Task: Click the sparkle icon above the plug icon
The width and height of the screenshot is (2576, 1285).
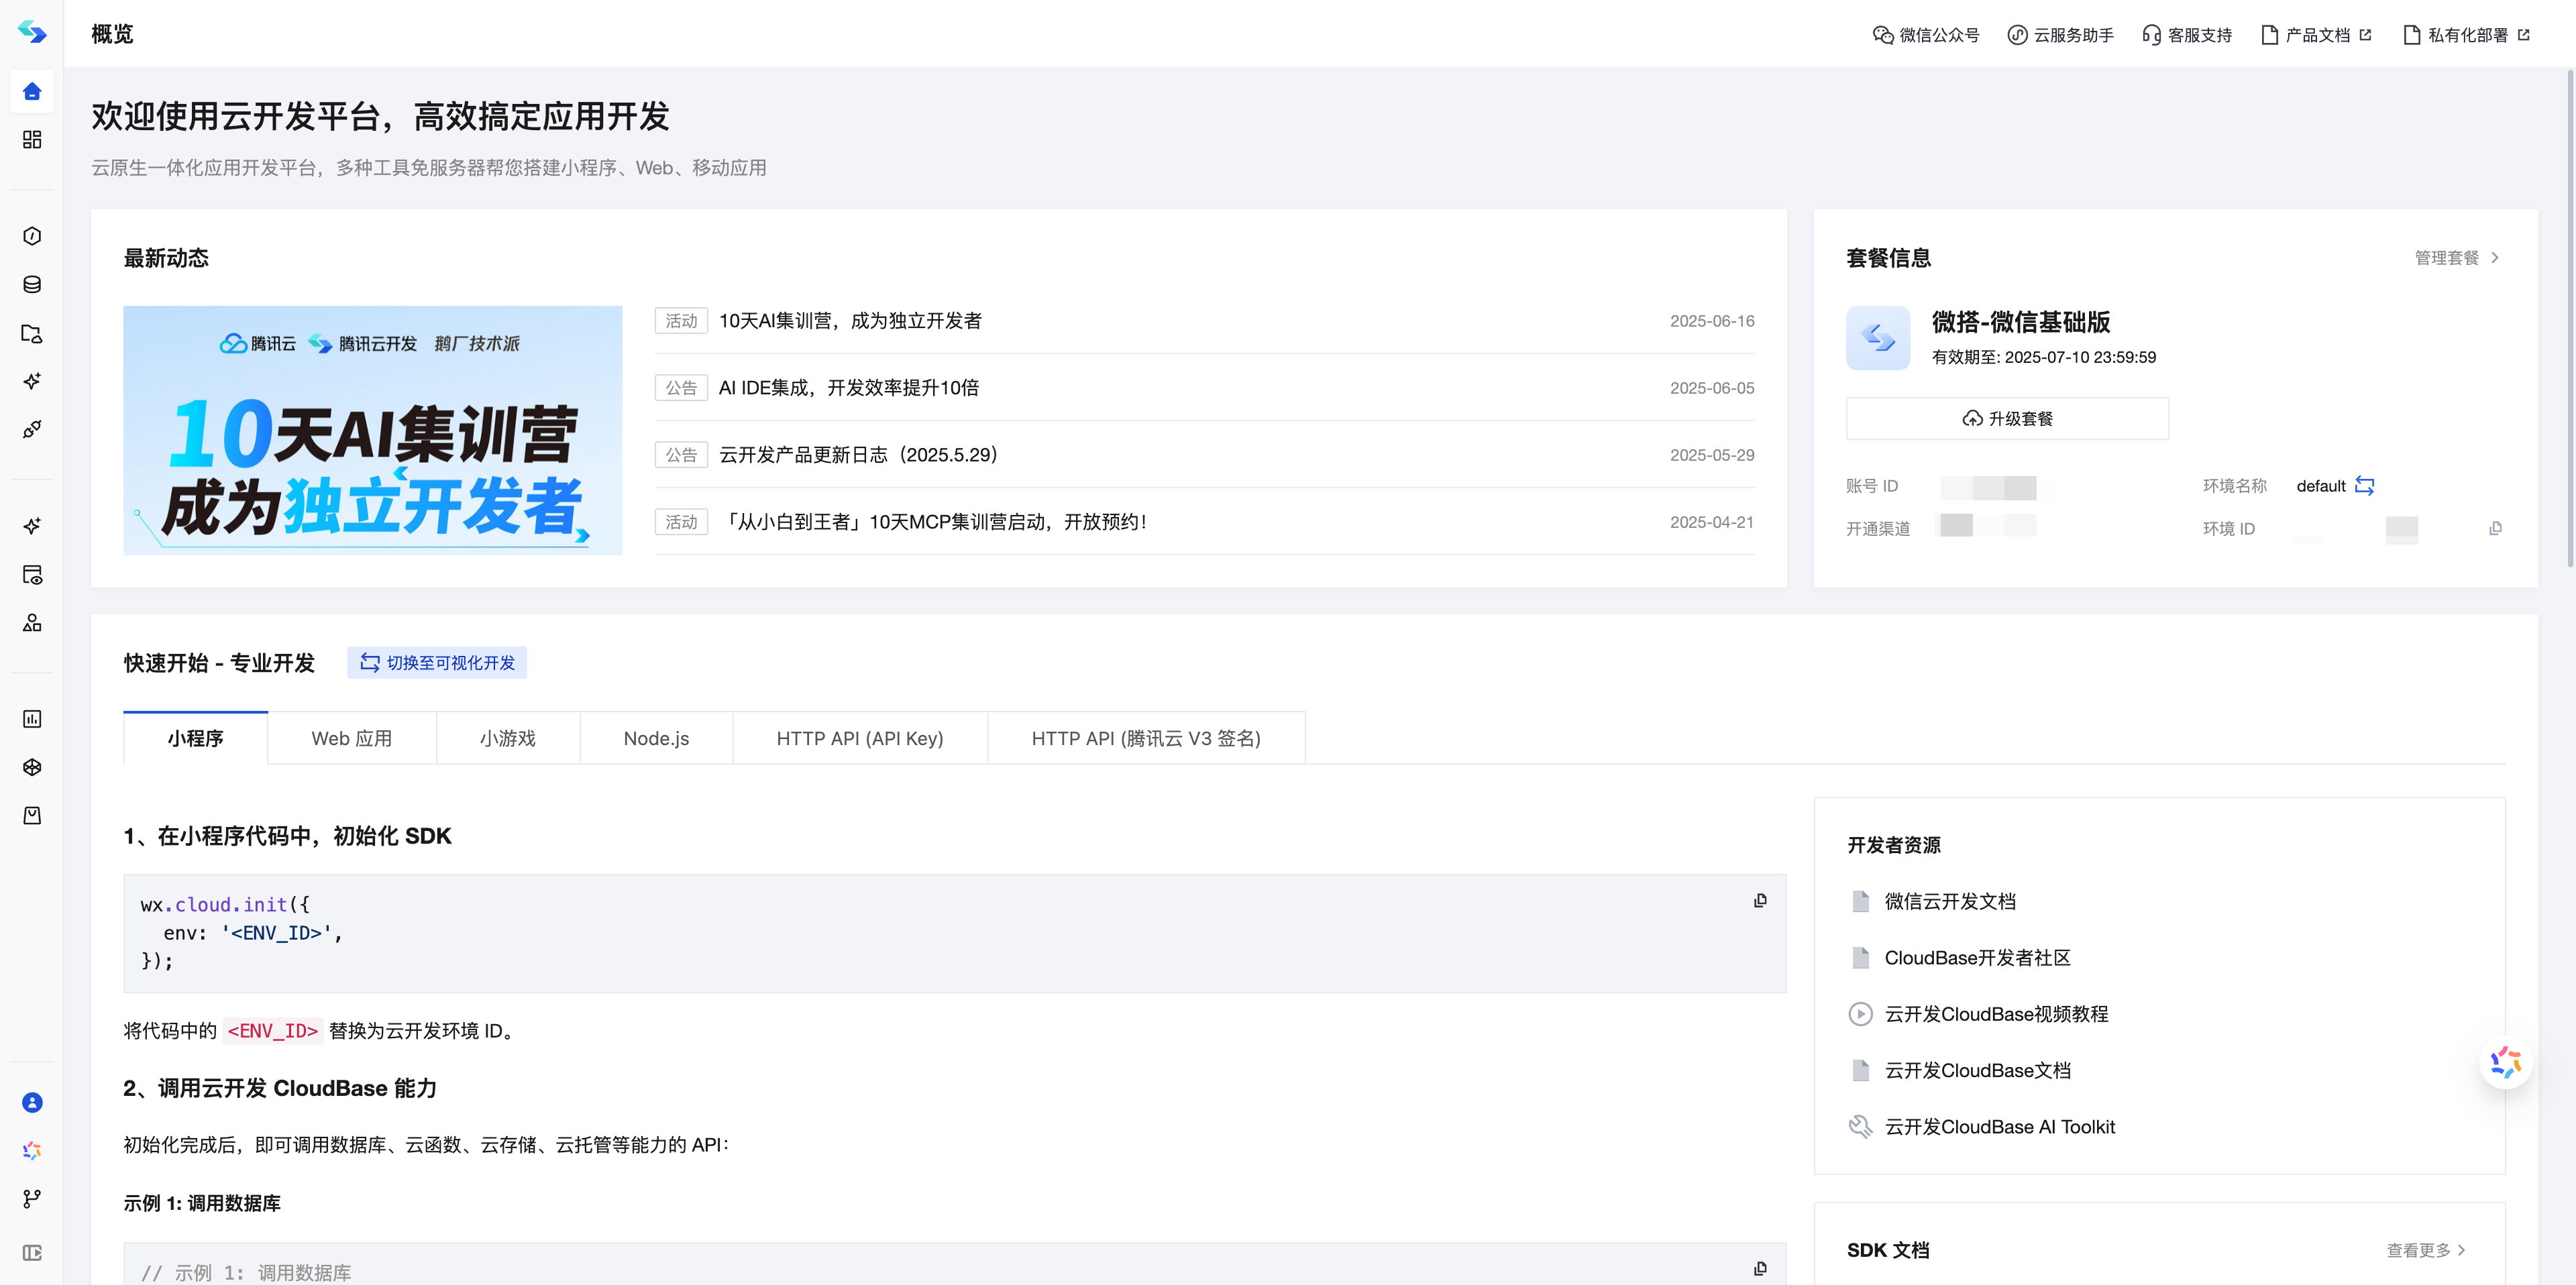Action: tap(32, 381)
